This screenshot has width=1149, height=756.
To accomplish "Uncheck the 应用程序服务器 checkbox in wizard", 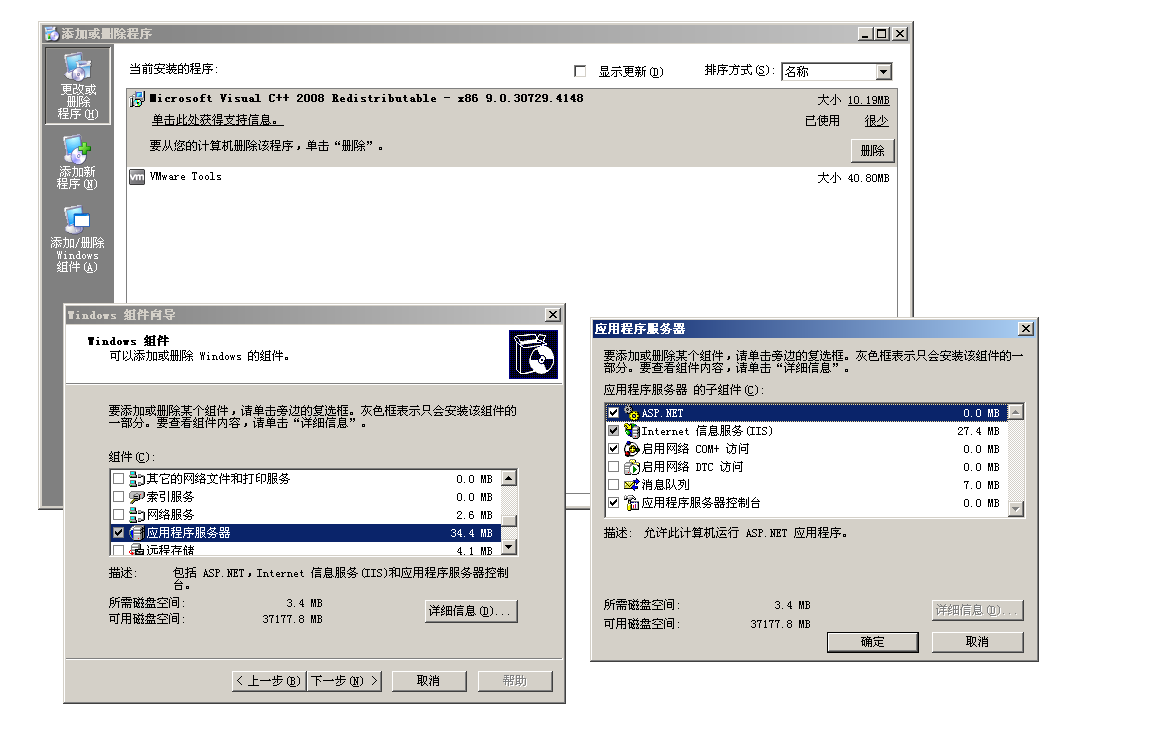I will (119, 533).
